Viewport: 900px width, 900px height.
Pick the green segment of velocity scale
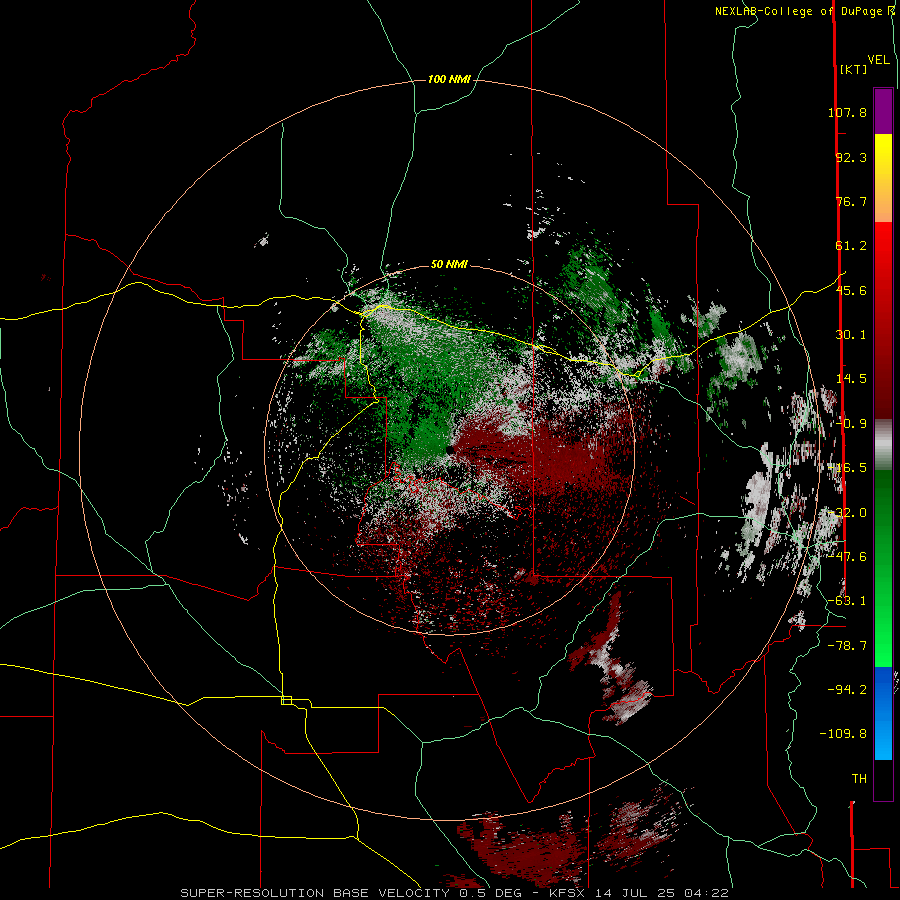pos(883,568)
